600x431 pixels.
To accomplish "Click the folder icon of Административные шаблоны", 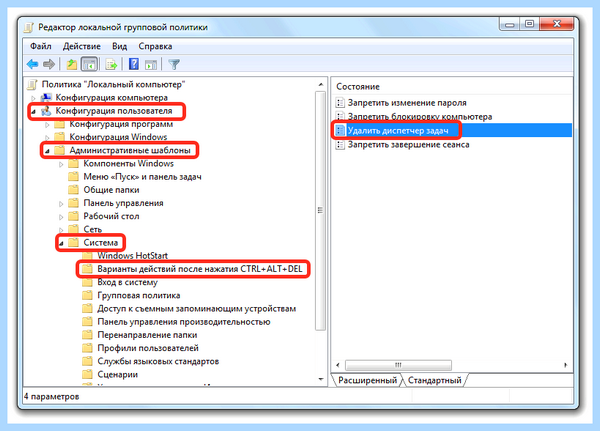I will [x=60, y=150].
